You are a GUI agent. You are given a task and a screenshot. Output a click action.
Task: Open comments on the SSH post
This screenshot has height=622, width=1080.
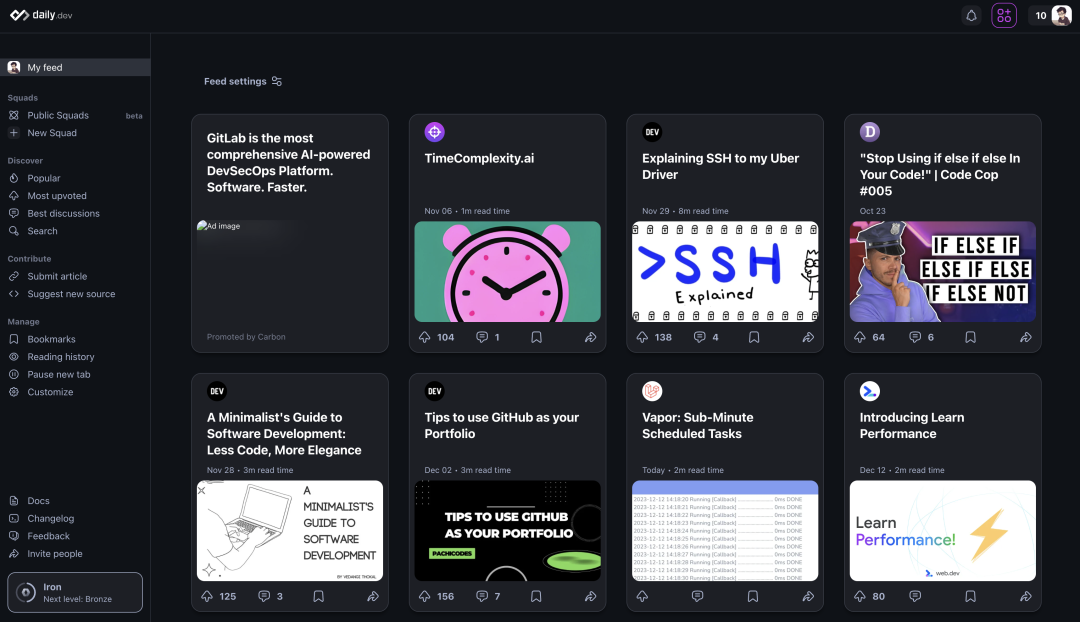700,337
